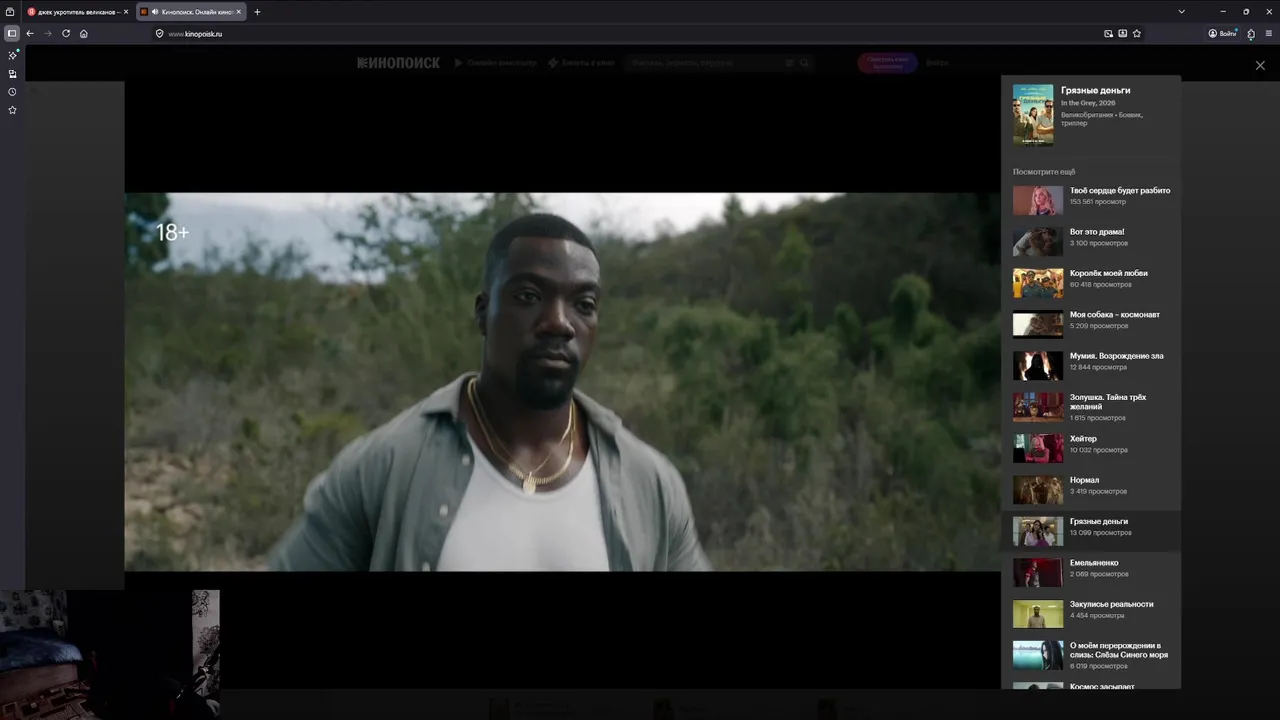Open tab overview icon at top left
1280x720 pixels.
10,11
